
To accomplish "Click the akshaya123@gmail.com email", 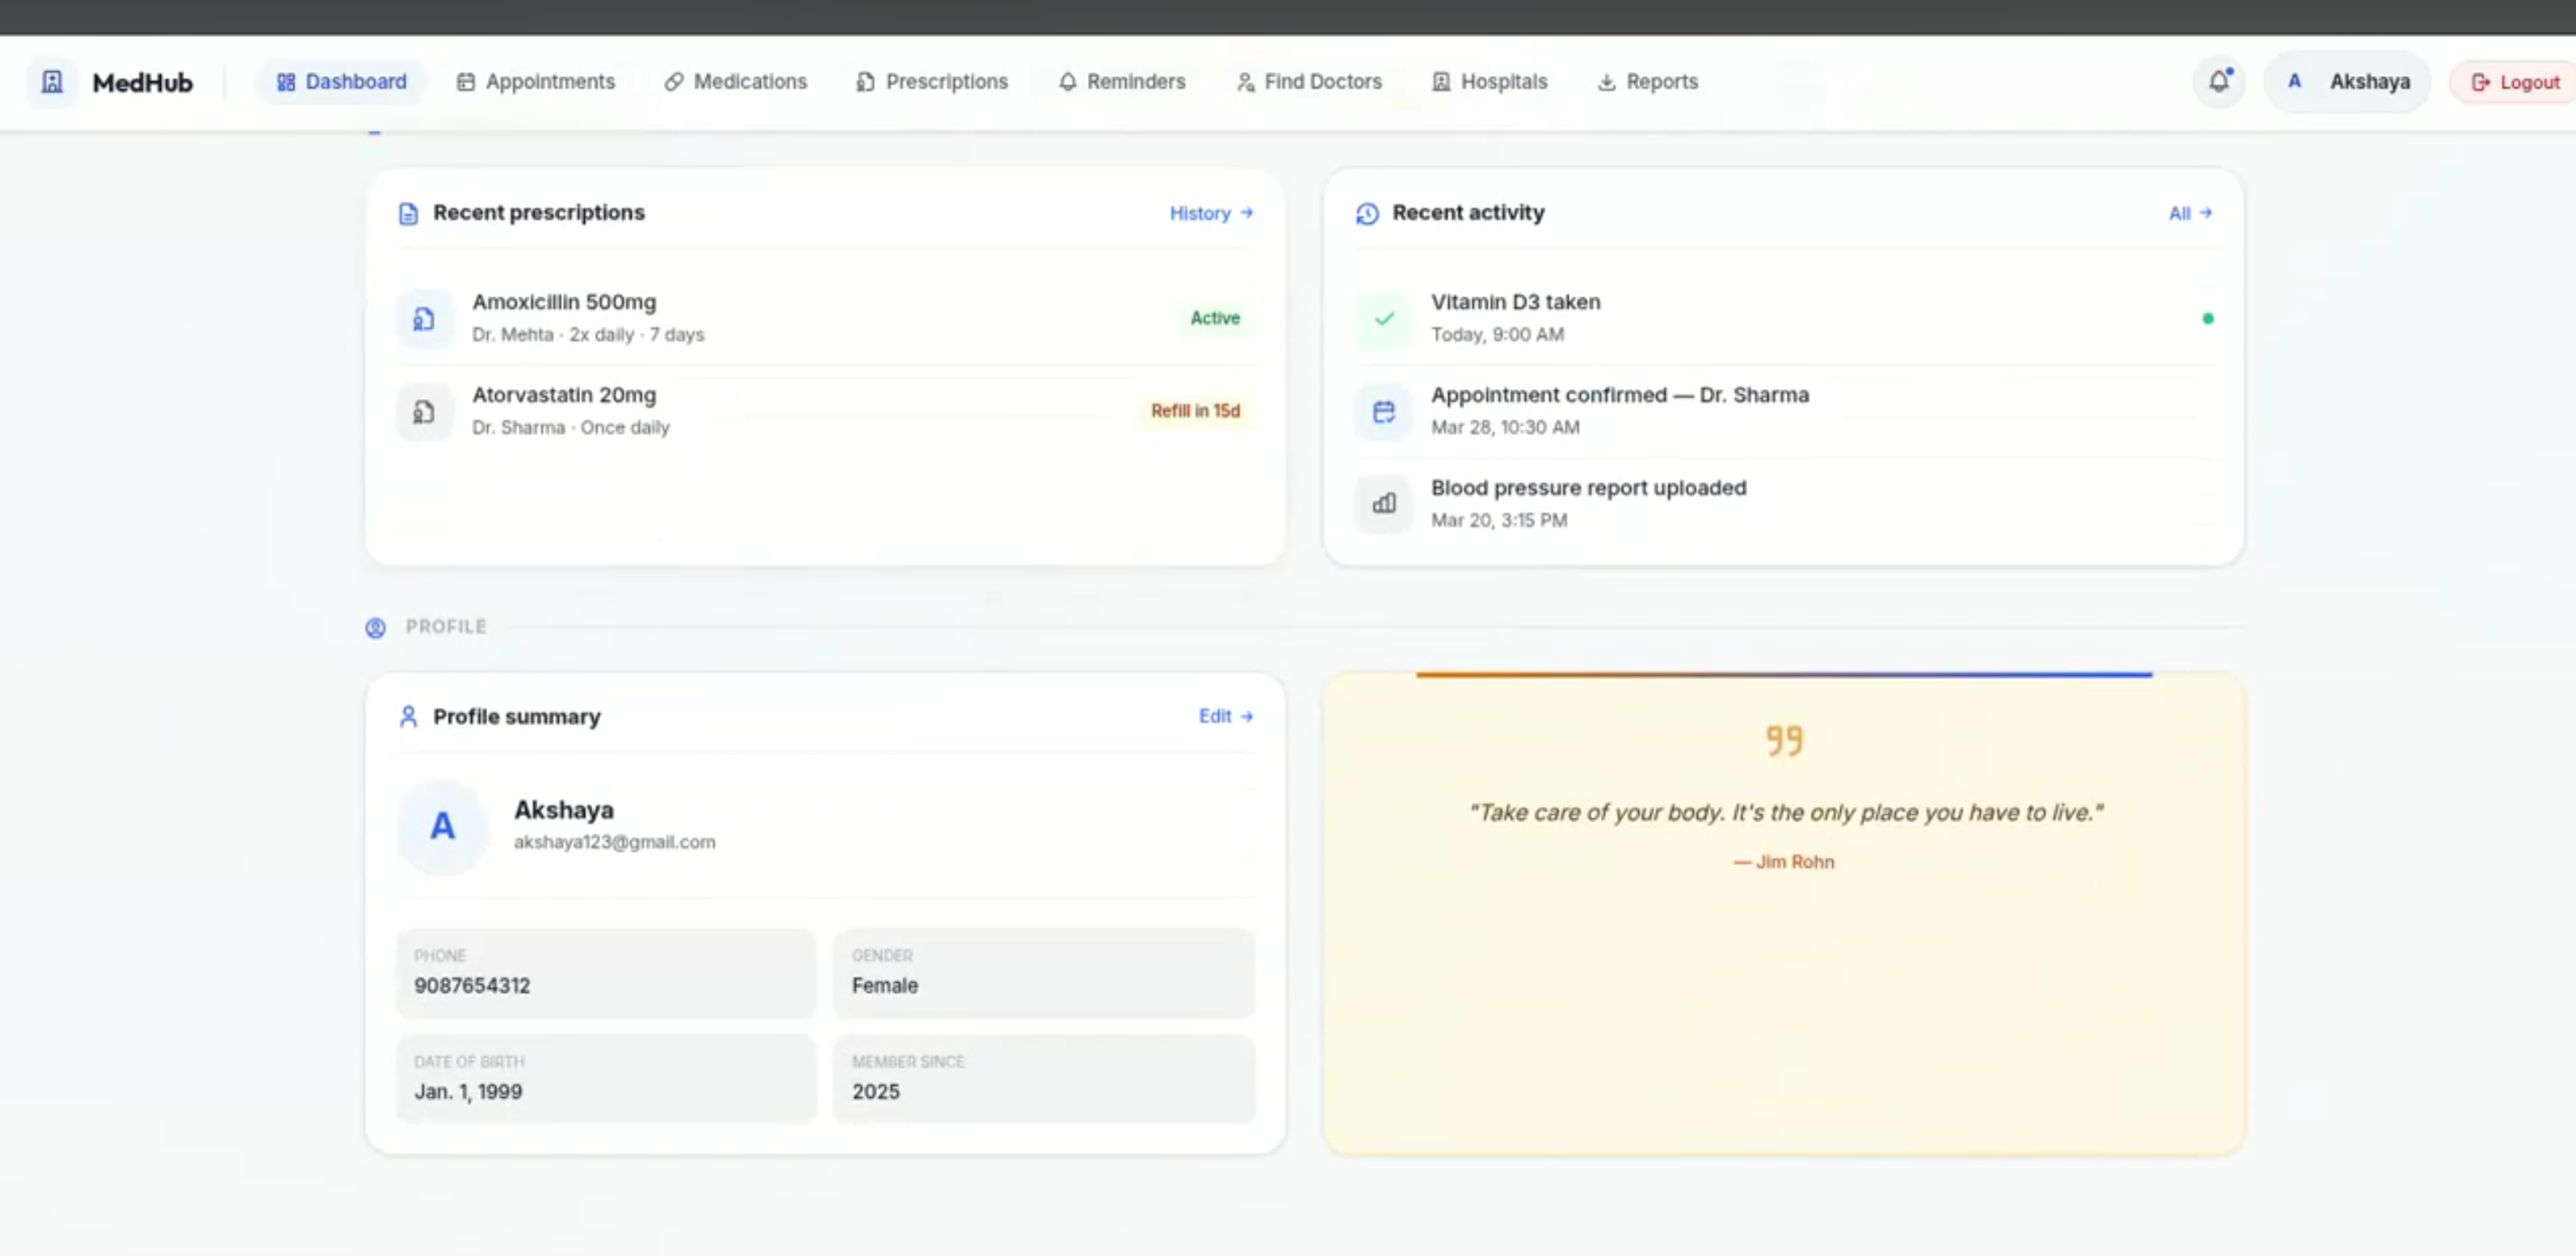I will [x=614, y=842].
